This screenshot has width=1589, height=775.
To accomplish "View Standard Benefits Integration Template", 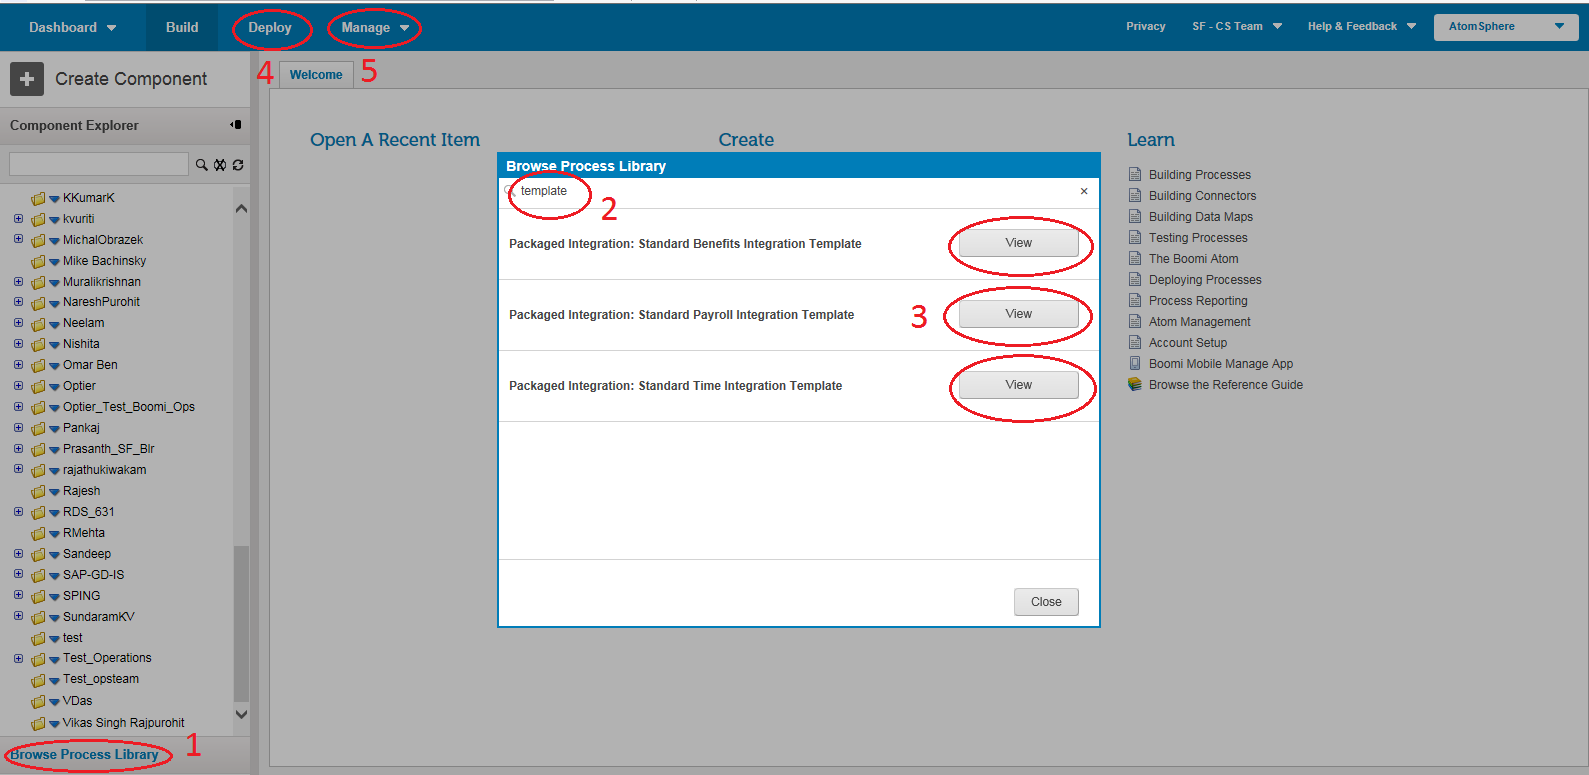I will (x=1018, y=243).
